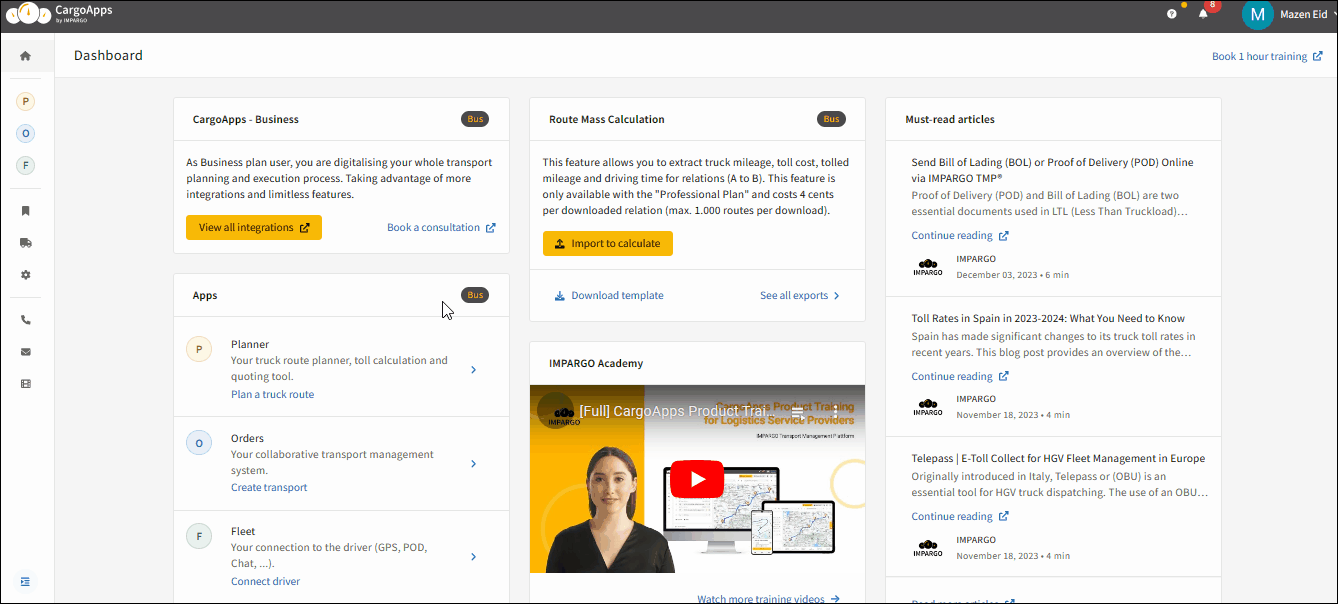Click the Bus badge on Route Mass Calculation
The height and width of the screenshot is (604, 1338).
(x=831, y=119)
